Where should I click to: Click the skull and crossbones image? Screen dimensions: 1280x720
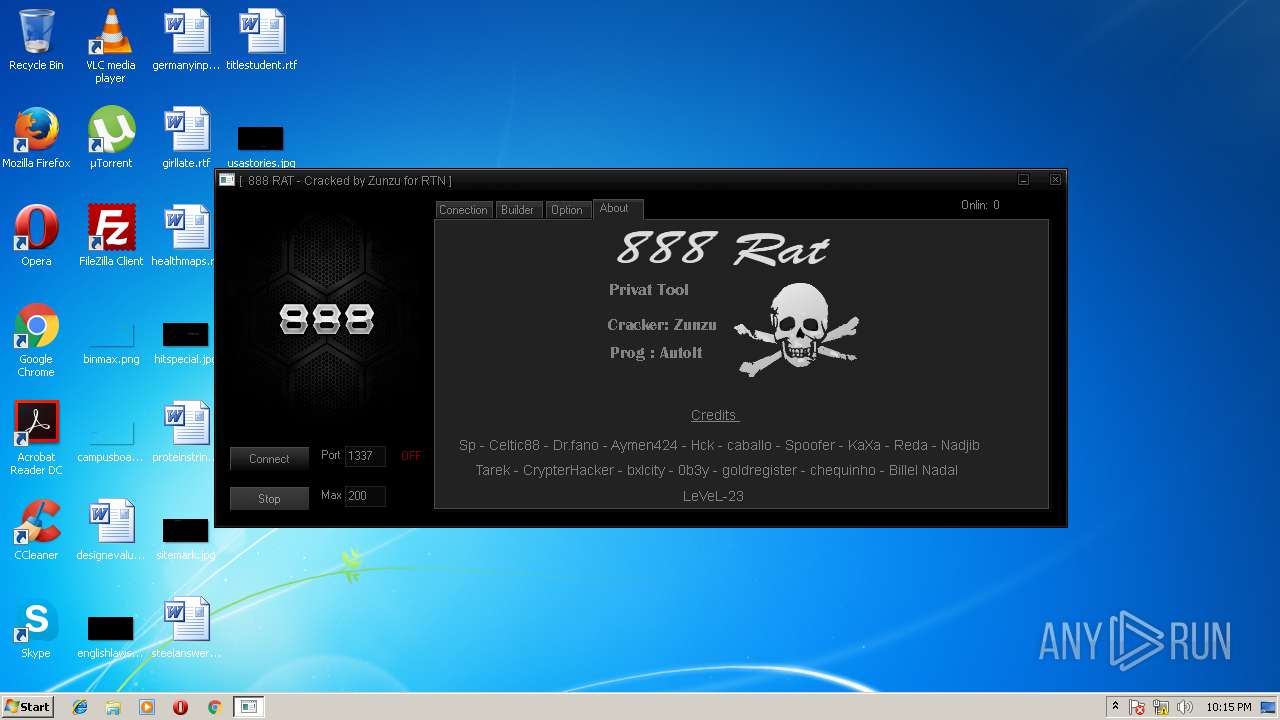click(x=796, y=329)
